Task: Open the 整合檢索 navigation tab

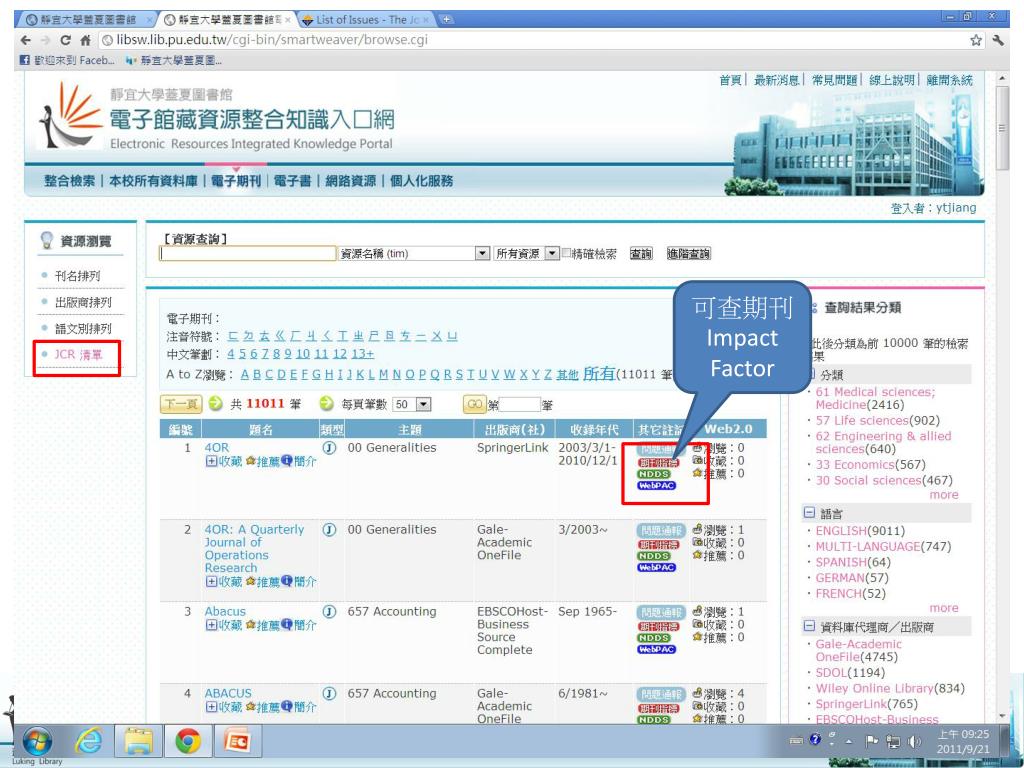Action: tap(70, 181)
